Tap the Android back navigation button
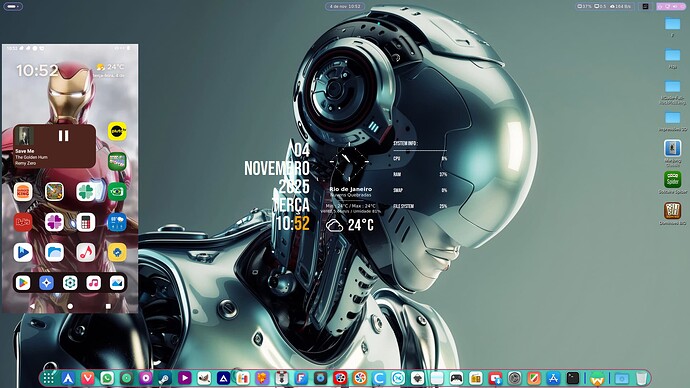Screen dimensions: 690x388 (32, 306)
